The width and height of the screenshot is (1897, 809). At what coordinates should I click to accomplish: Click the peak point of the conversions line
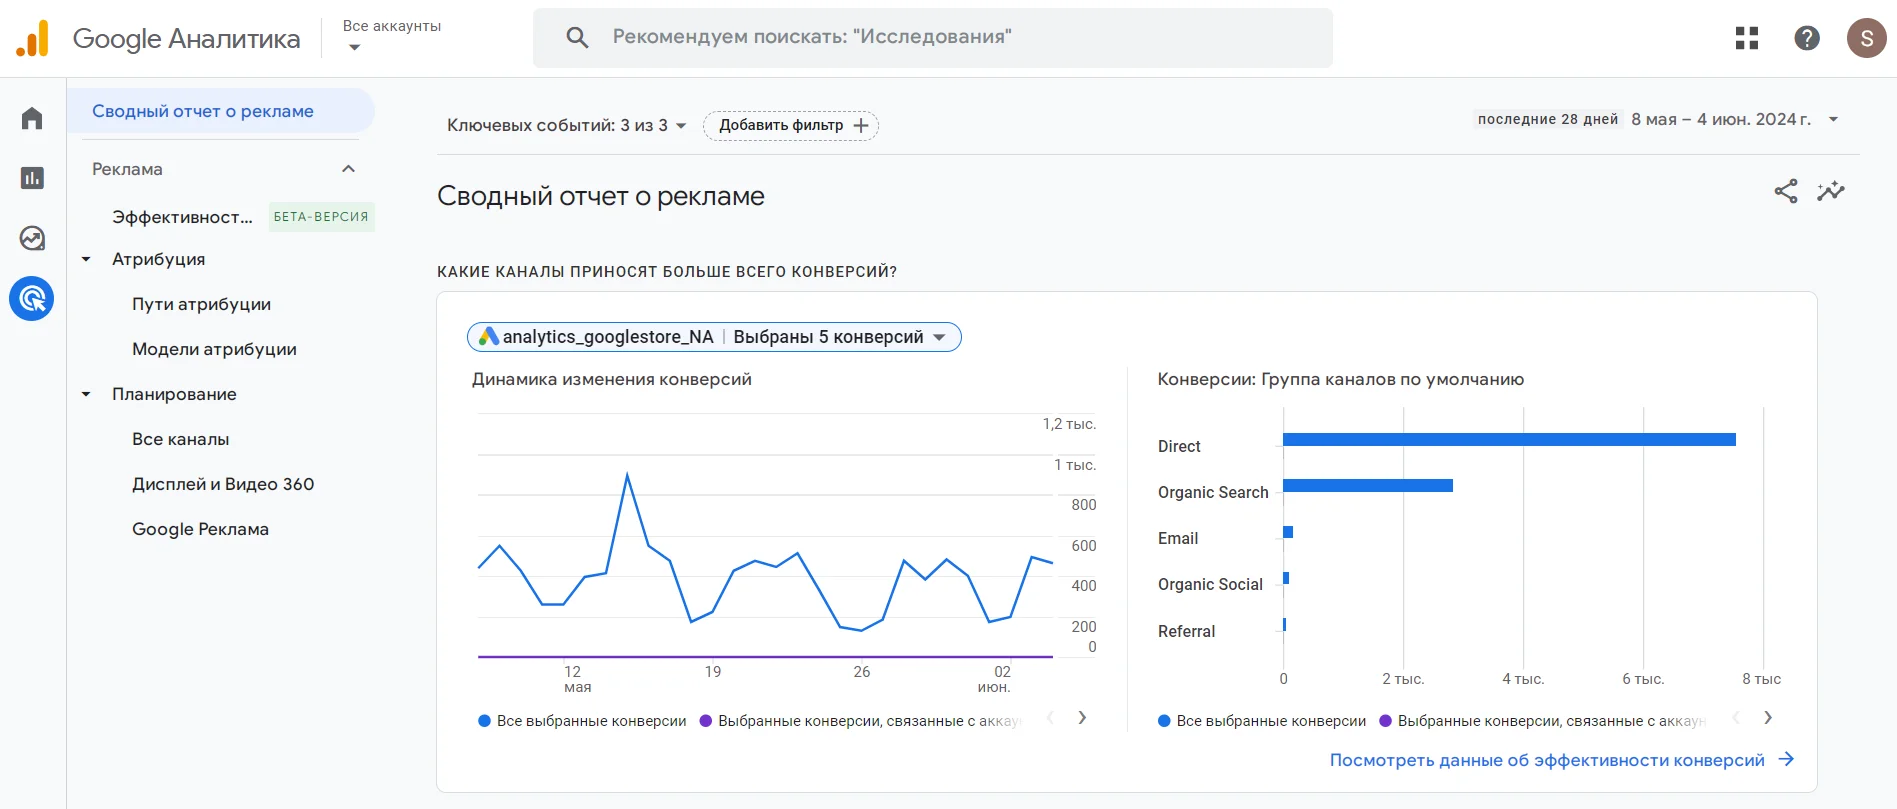[627, 474]
